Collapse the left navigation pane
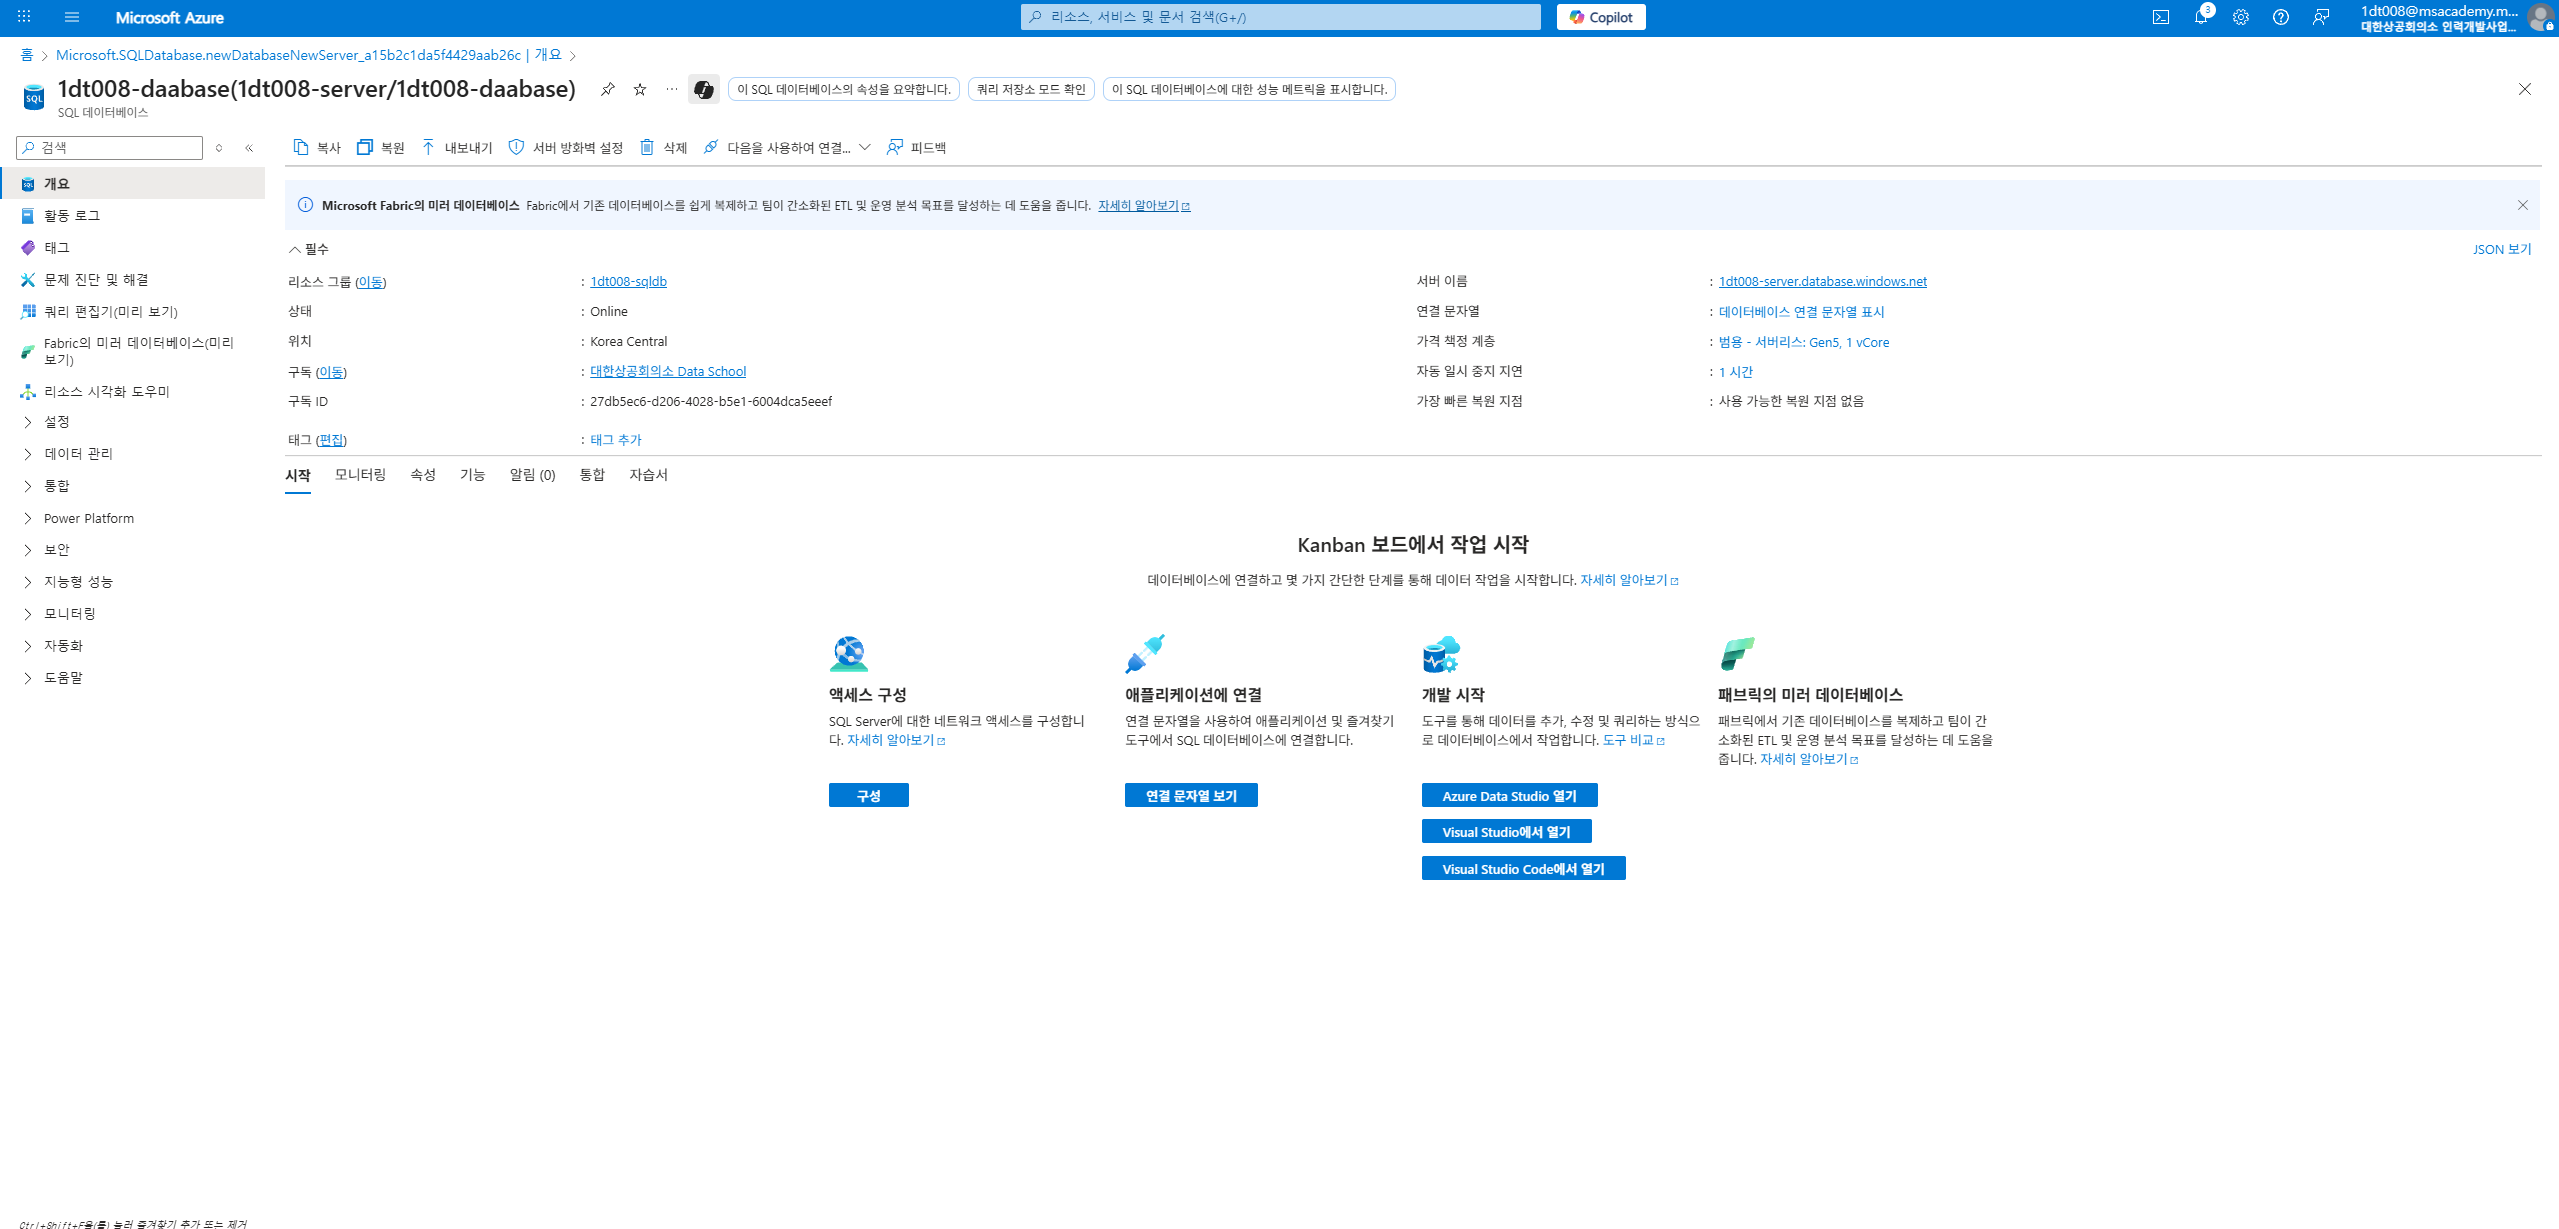2559x1229 pixels. click(x=249, y=148)
